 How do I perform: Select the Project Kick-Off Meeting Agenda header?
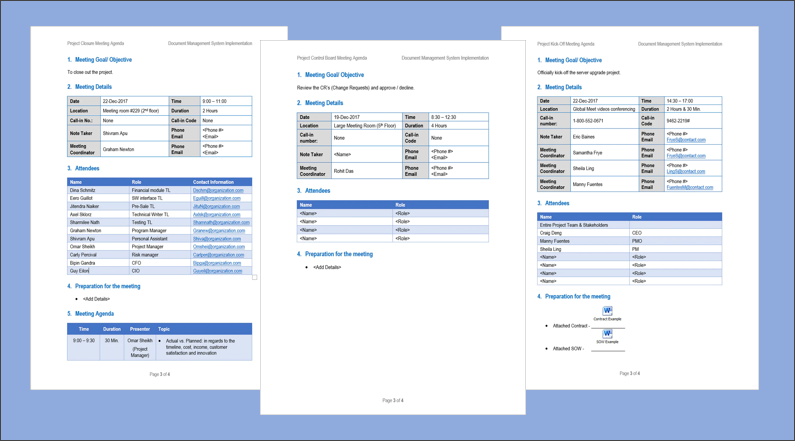click(565, 44)
